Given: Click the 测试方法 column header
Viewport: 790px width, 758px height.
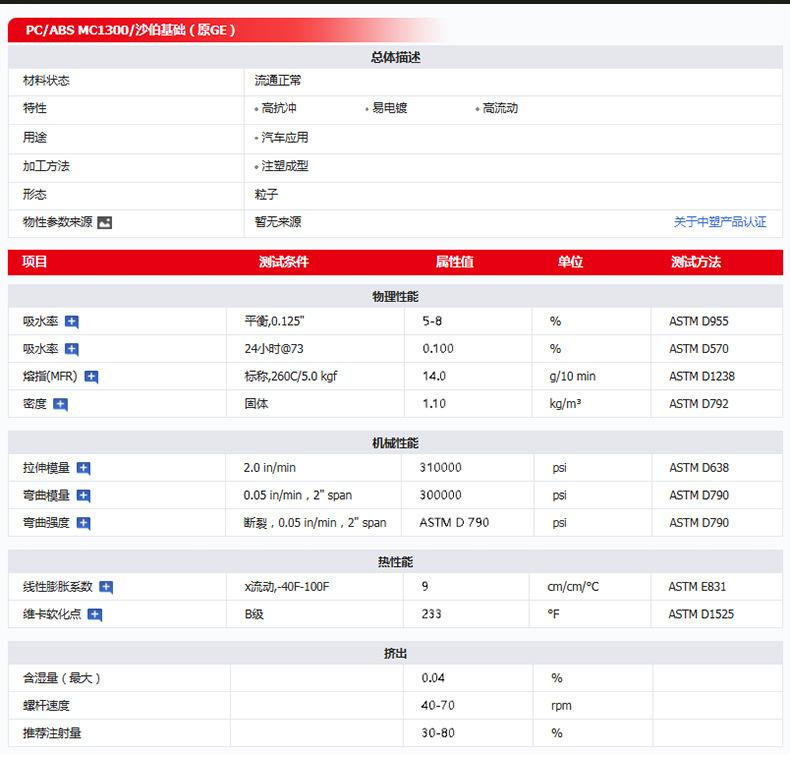Looking at the screenshot, I should pyautogui.click(x=696, y=262).
